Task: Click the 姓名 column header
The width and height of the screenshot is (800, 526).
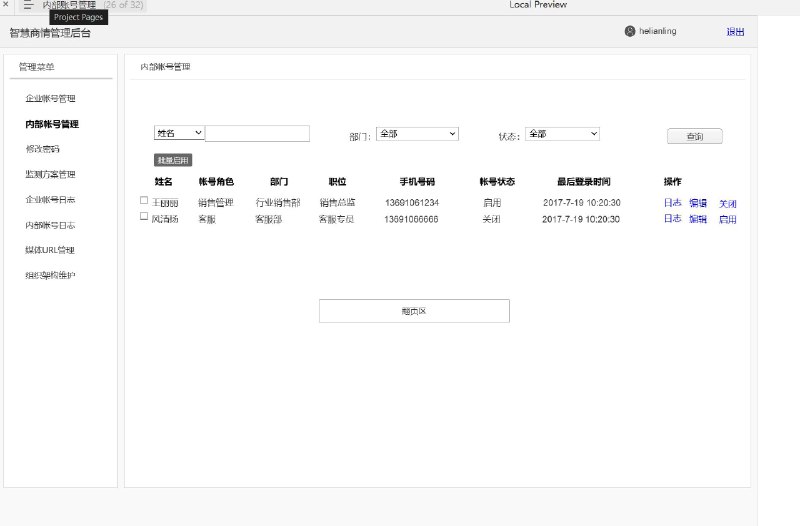Action: 163,182
